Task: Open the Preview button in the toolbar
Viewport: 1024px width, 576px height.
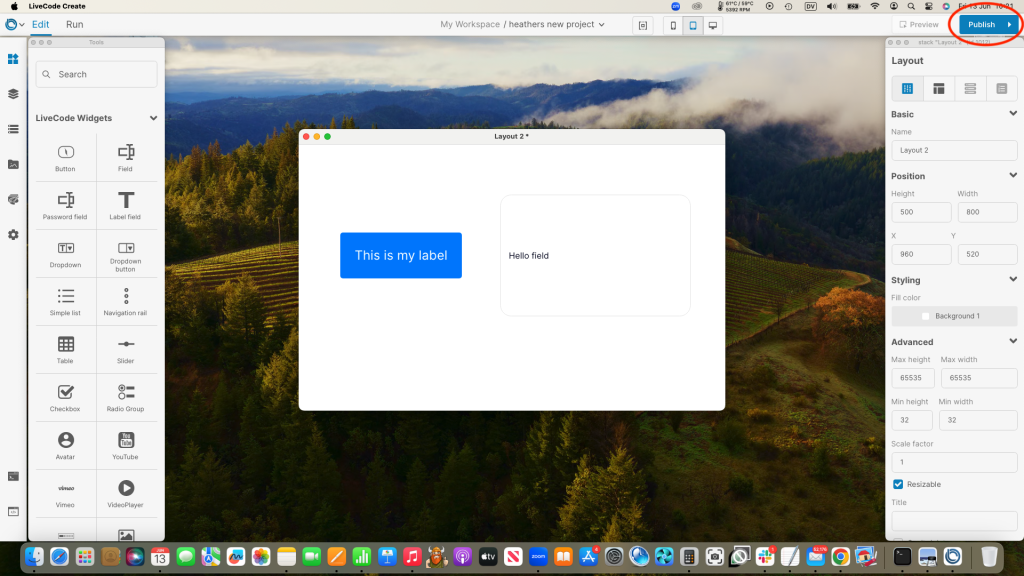Action: (x=923, y=25)
